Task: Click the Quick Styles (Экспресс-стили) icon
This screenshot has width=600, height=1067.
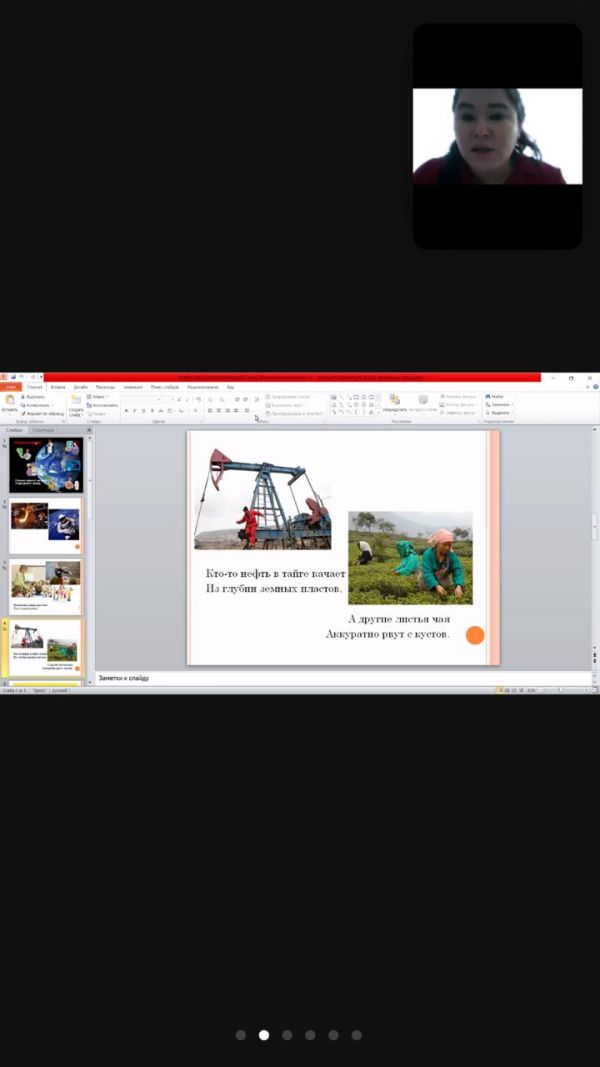Action: [423, 400]
